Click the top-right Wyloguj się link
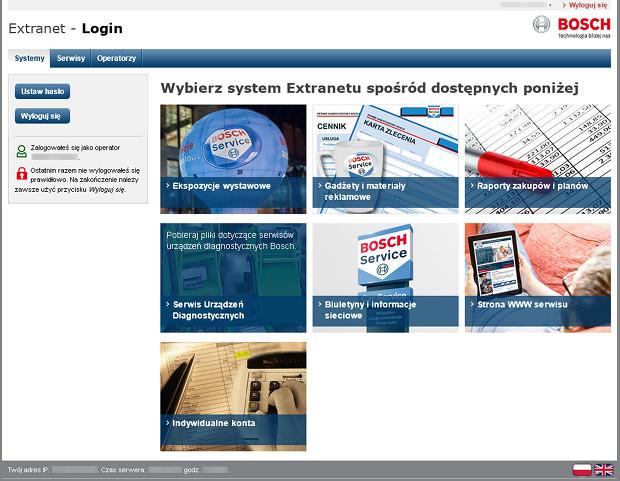The image size is (620, 481). click(585, 5)
